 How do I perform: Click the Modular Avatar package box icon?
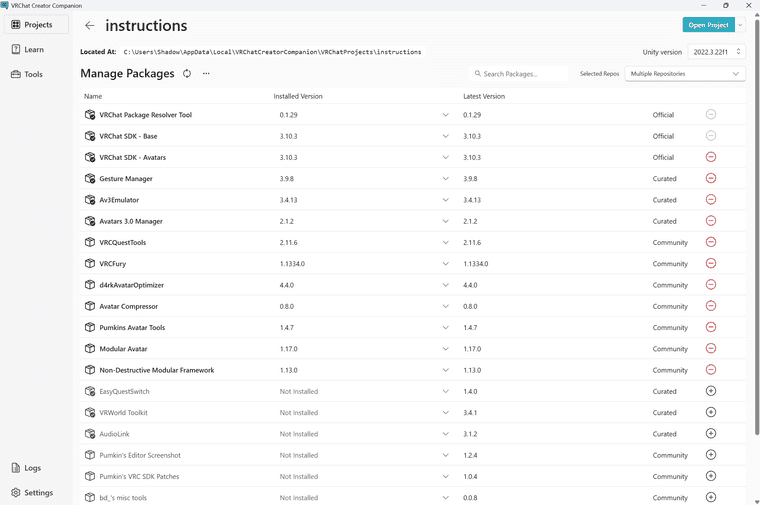[90, 349]
